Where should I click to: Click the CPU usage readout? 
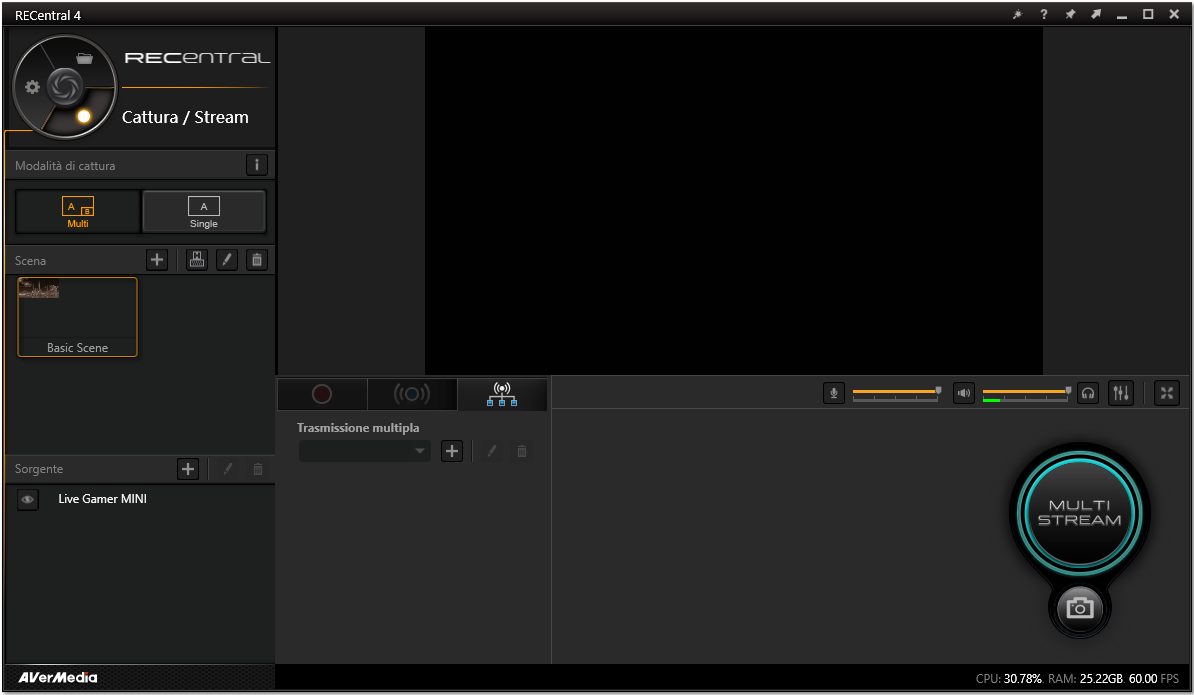(1009, 678)
